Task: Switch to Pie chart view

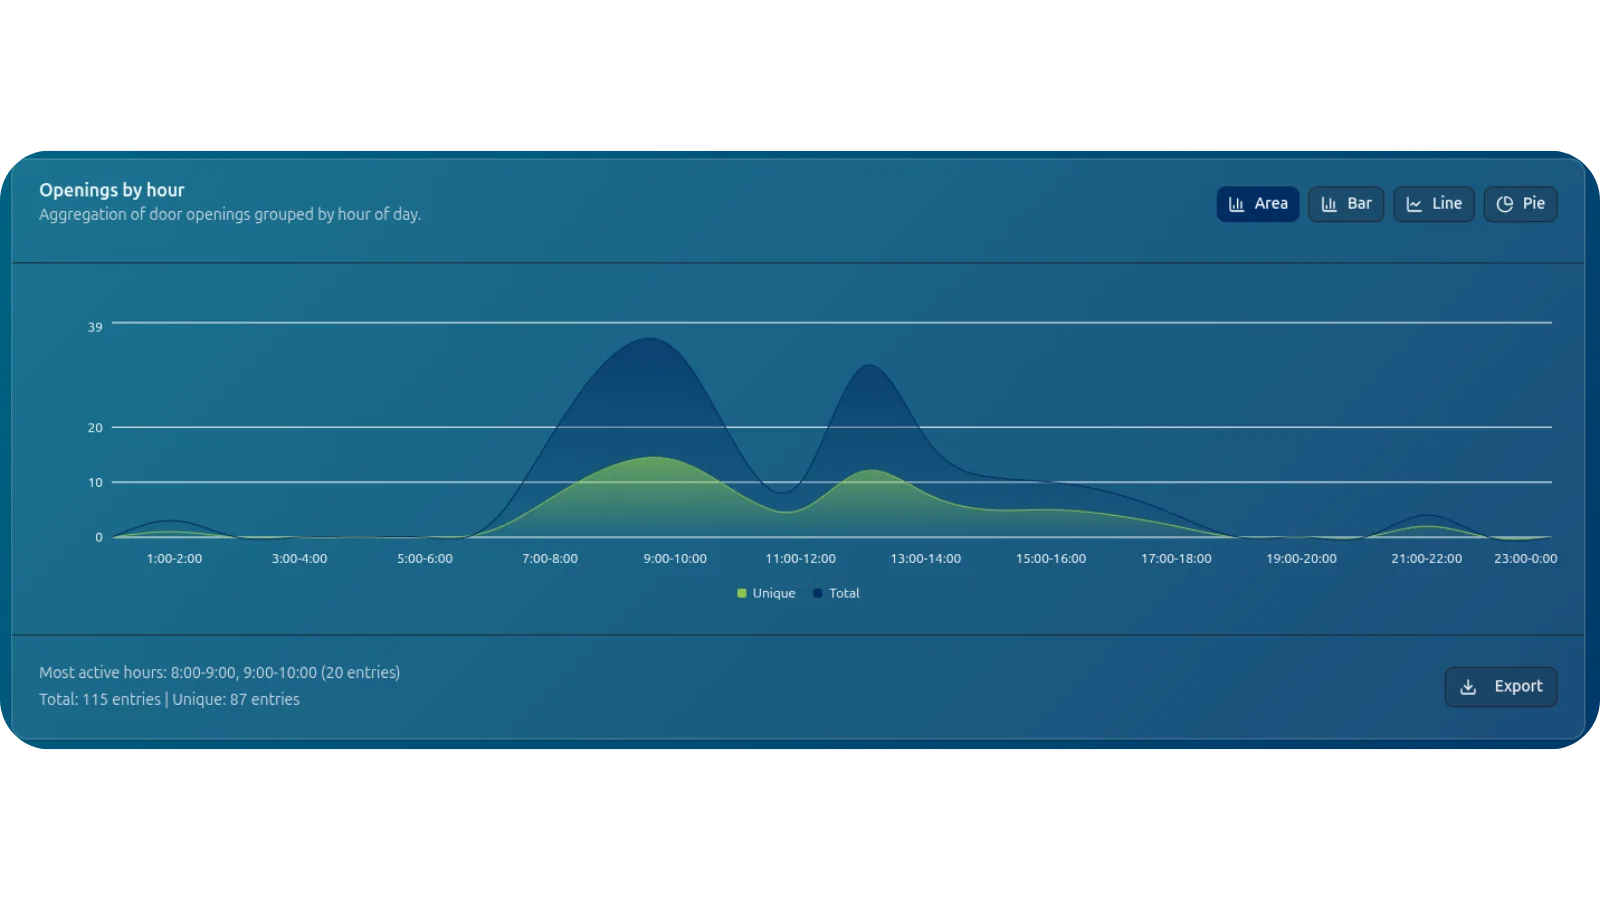Action: (1520, 204)
